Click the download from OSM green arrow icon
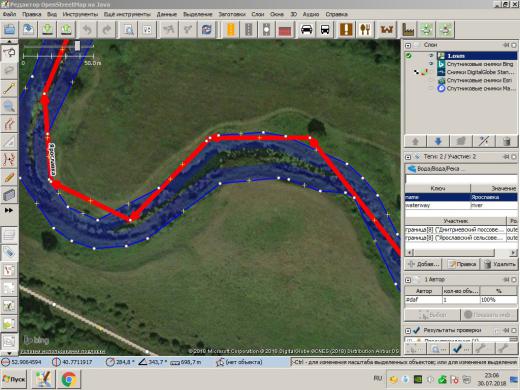The image size is (520, 390). (48, 30)
